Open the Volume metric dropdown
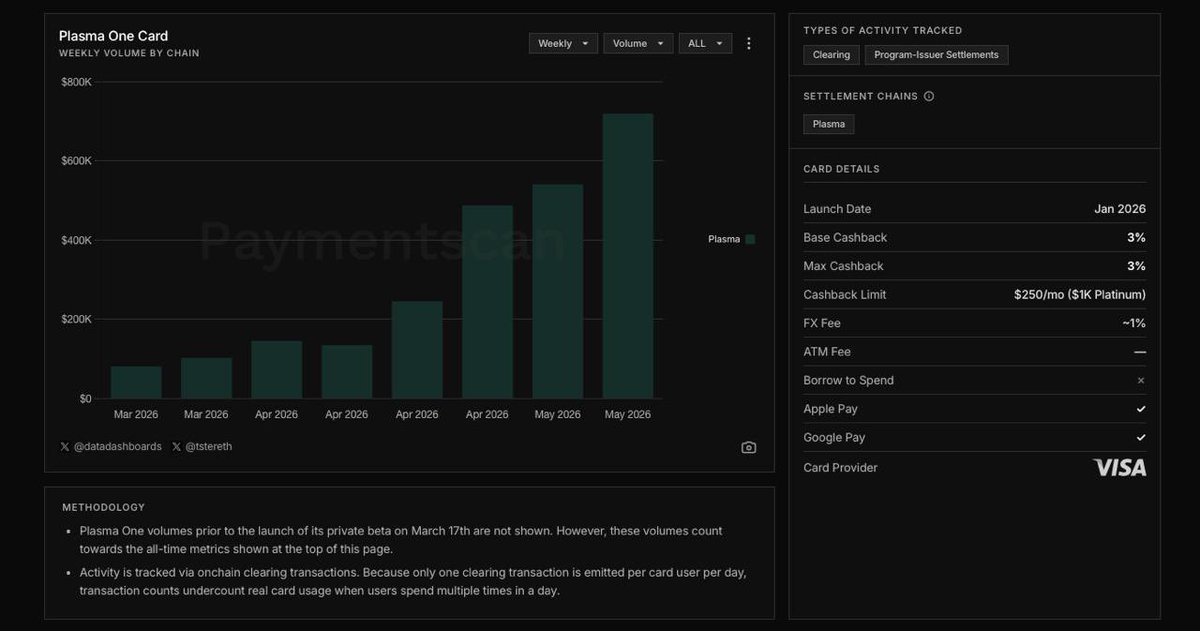This screenshot has width=1200, height=631. pyautogui.click(x=638, y=43)
